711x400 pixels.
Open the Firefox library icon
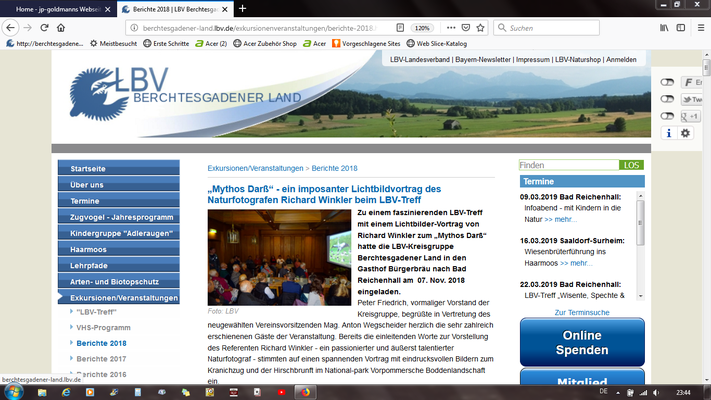[664, 28]
